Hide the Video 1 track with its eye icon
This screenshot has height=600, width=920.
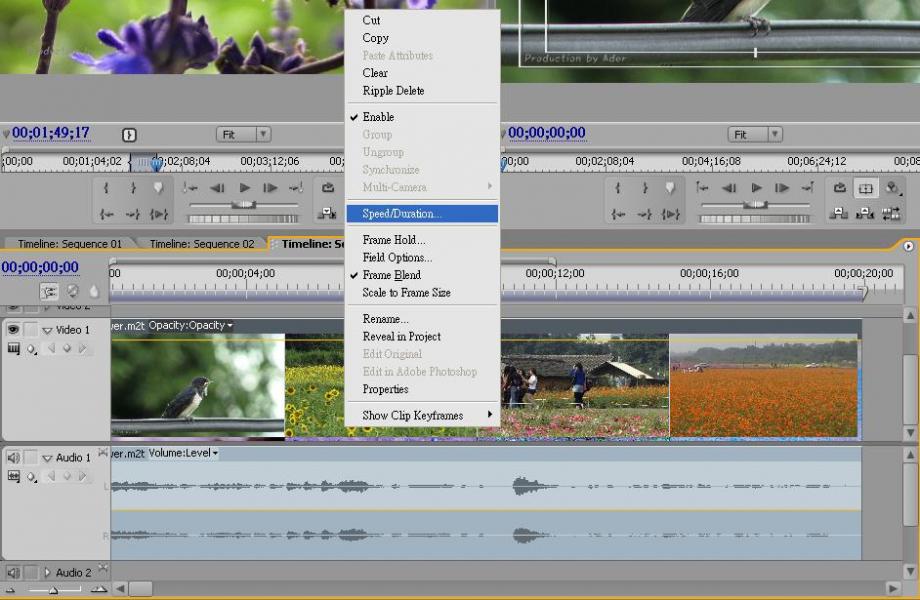pos(13,330)
